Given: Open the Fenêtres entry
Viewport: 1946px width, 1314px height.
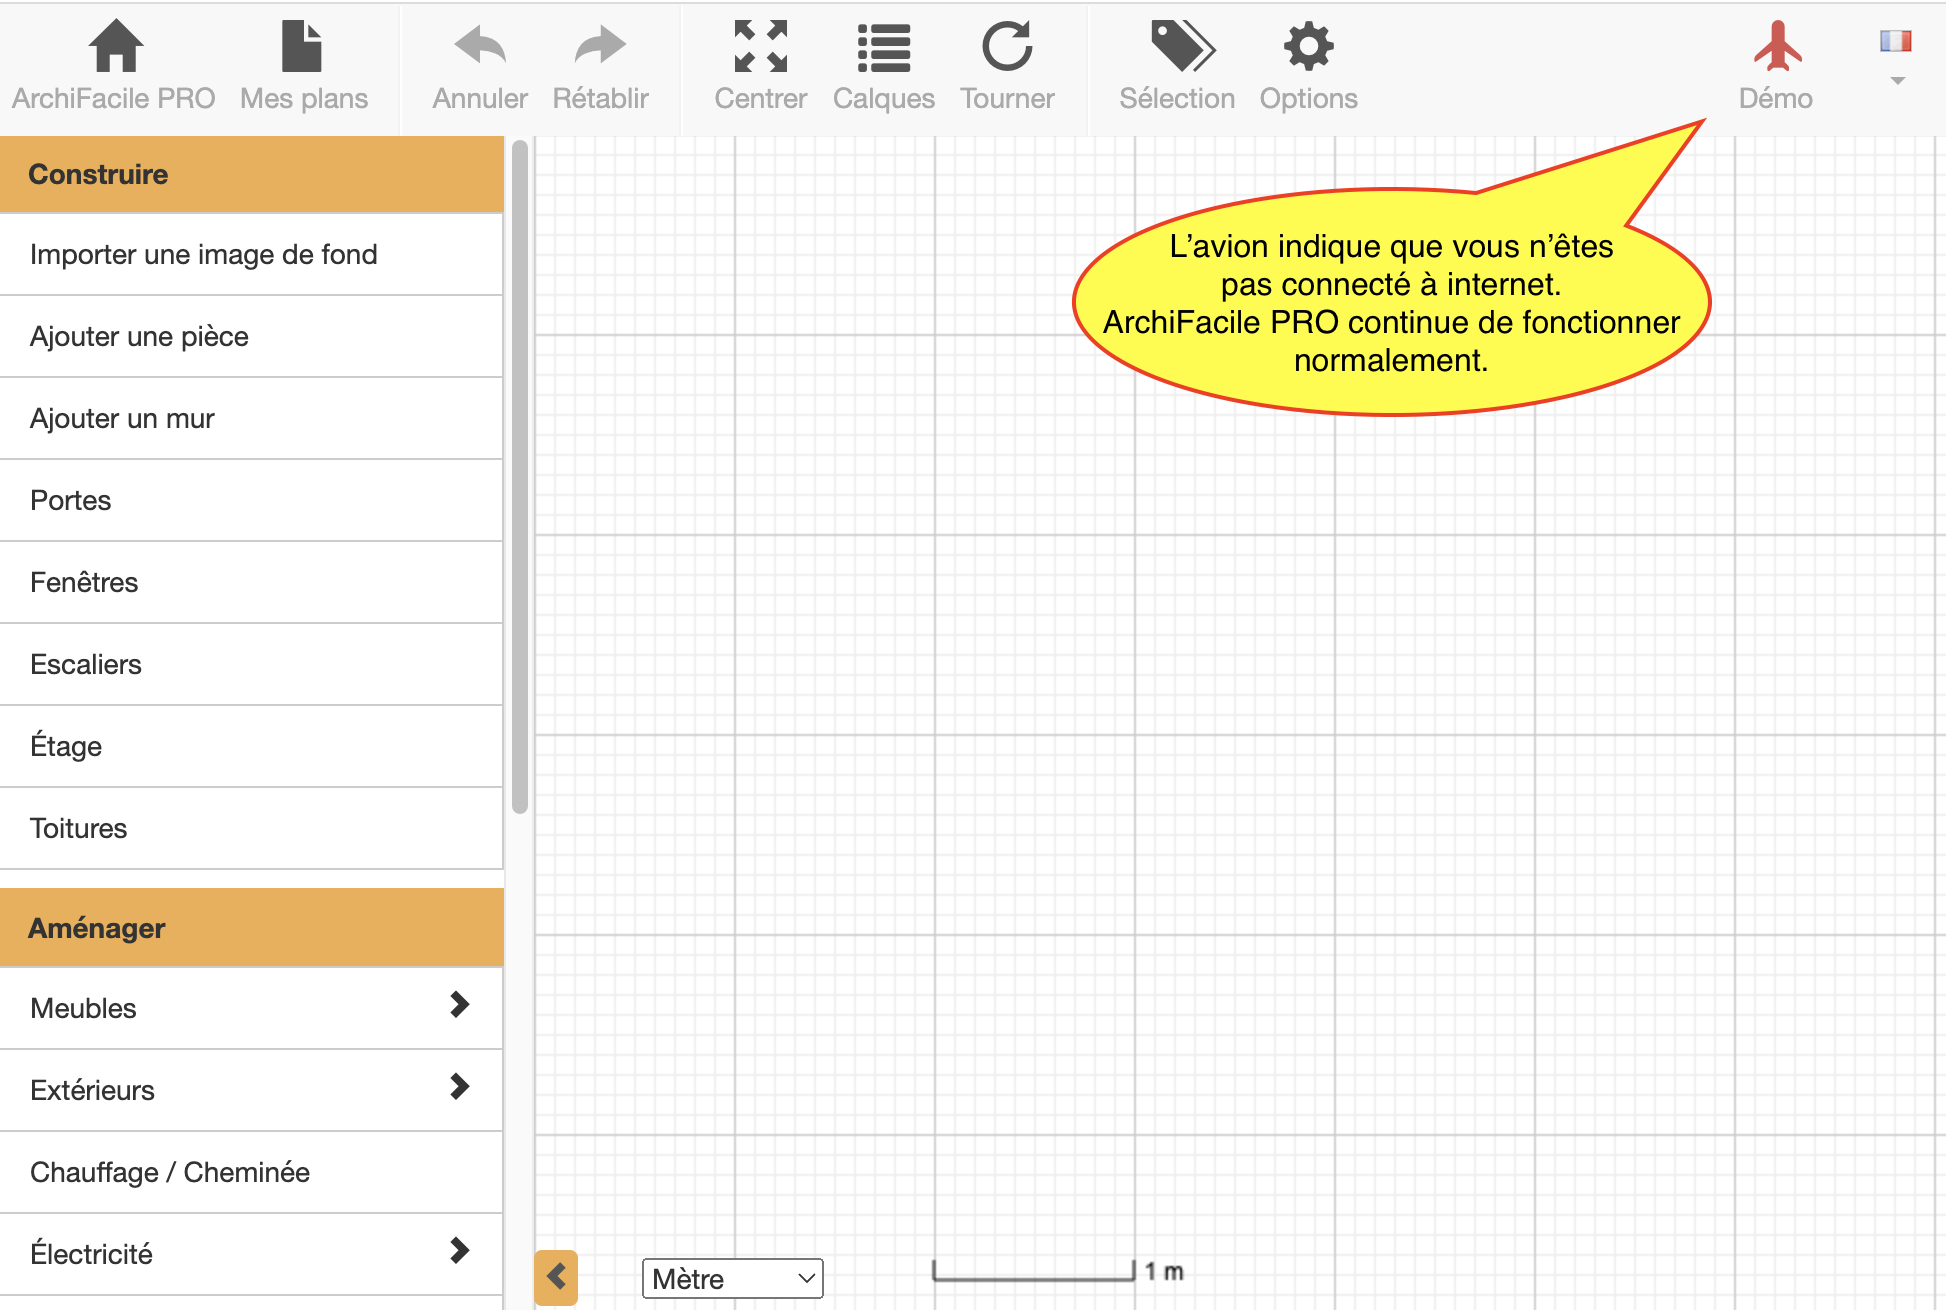Looking at the screenshot, I should point(84,582).
